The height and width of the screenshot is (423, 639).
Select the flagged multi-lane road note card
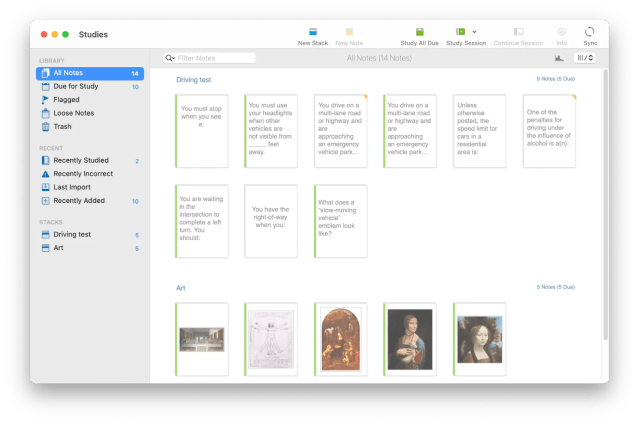pos(341,131)
